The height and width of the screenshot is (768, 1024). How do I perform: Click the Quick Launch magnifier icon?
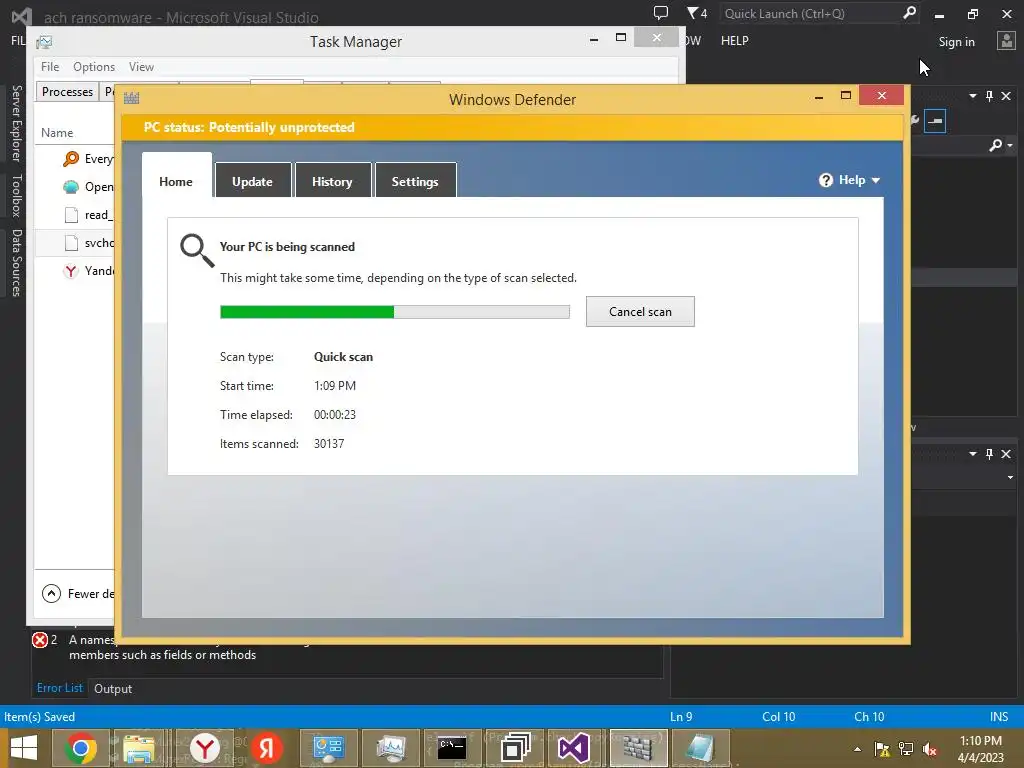(x=909, y=13)
